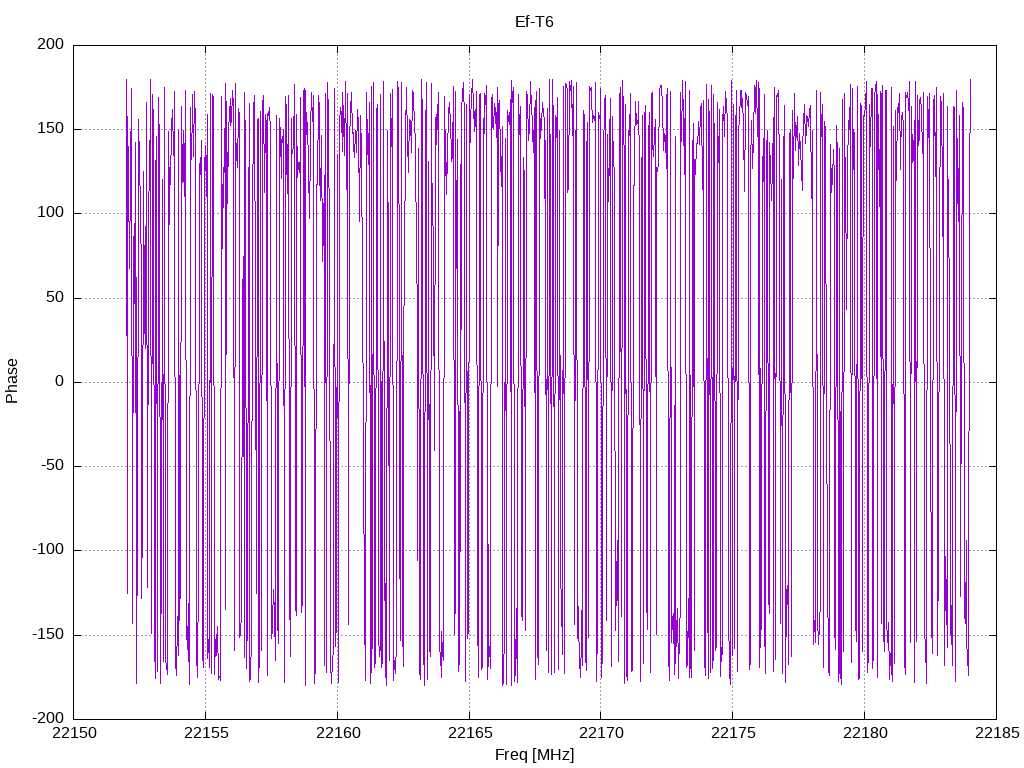The height and width of the screenshot is (768, 1024).
Task: Click the y-axis tick label -50
Action: pyautogui.click(x=53, y=466)
